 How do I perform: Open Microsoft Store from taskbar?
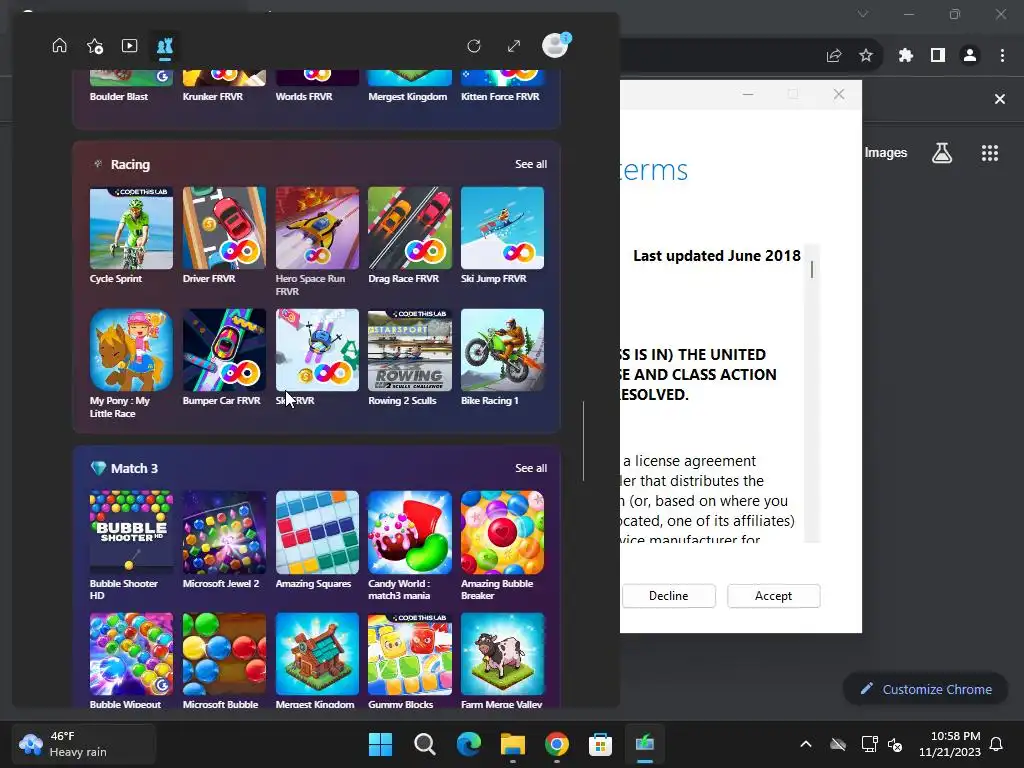[600, 744]
